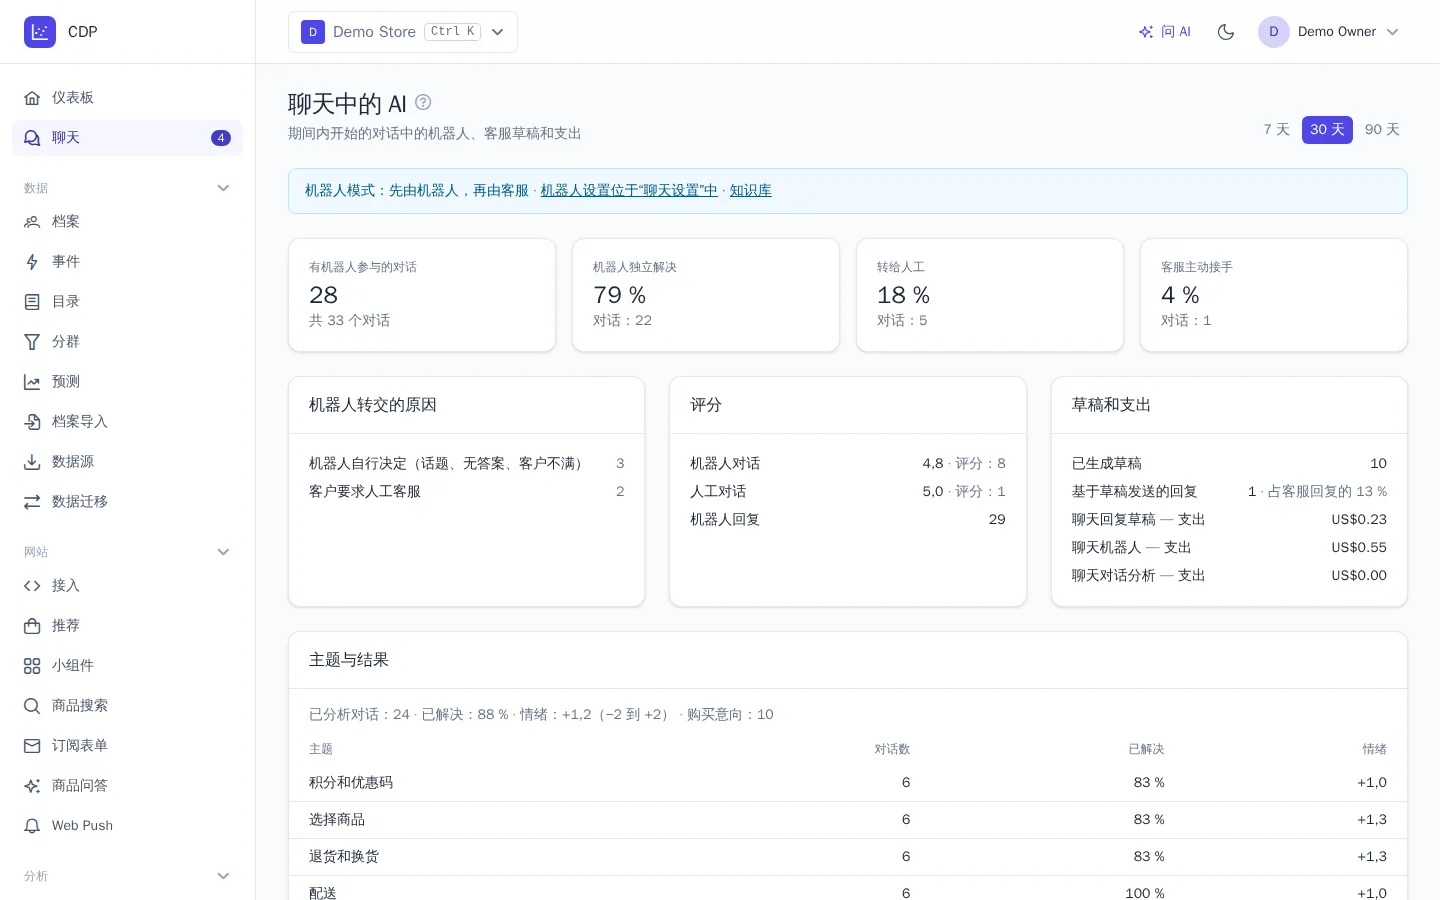Viewport: 1440px width, 900px height.
Task: Click the 数据迁移 arrows icon
Action: coord(32,502)
